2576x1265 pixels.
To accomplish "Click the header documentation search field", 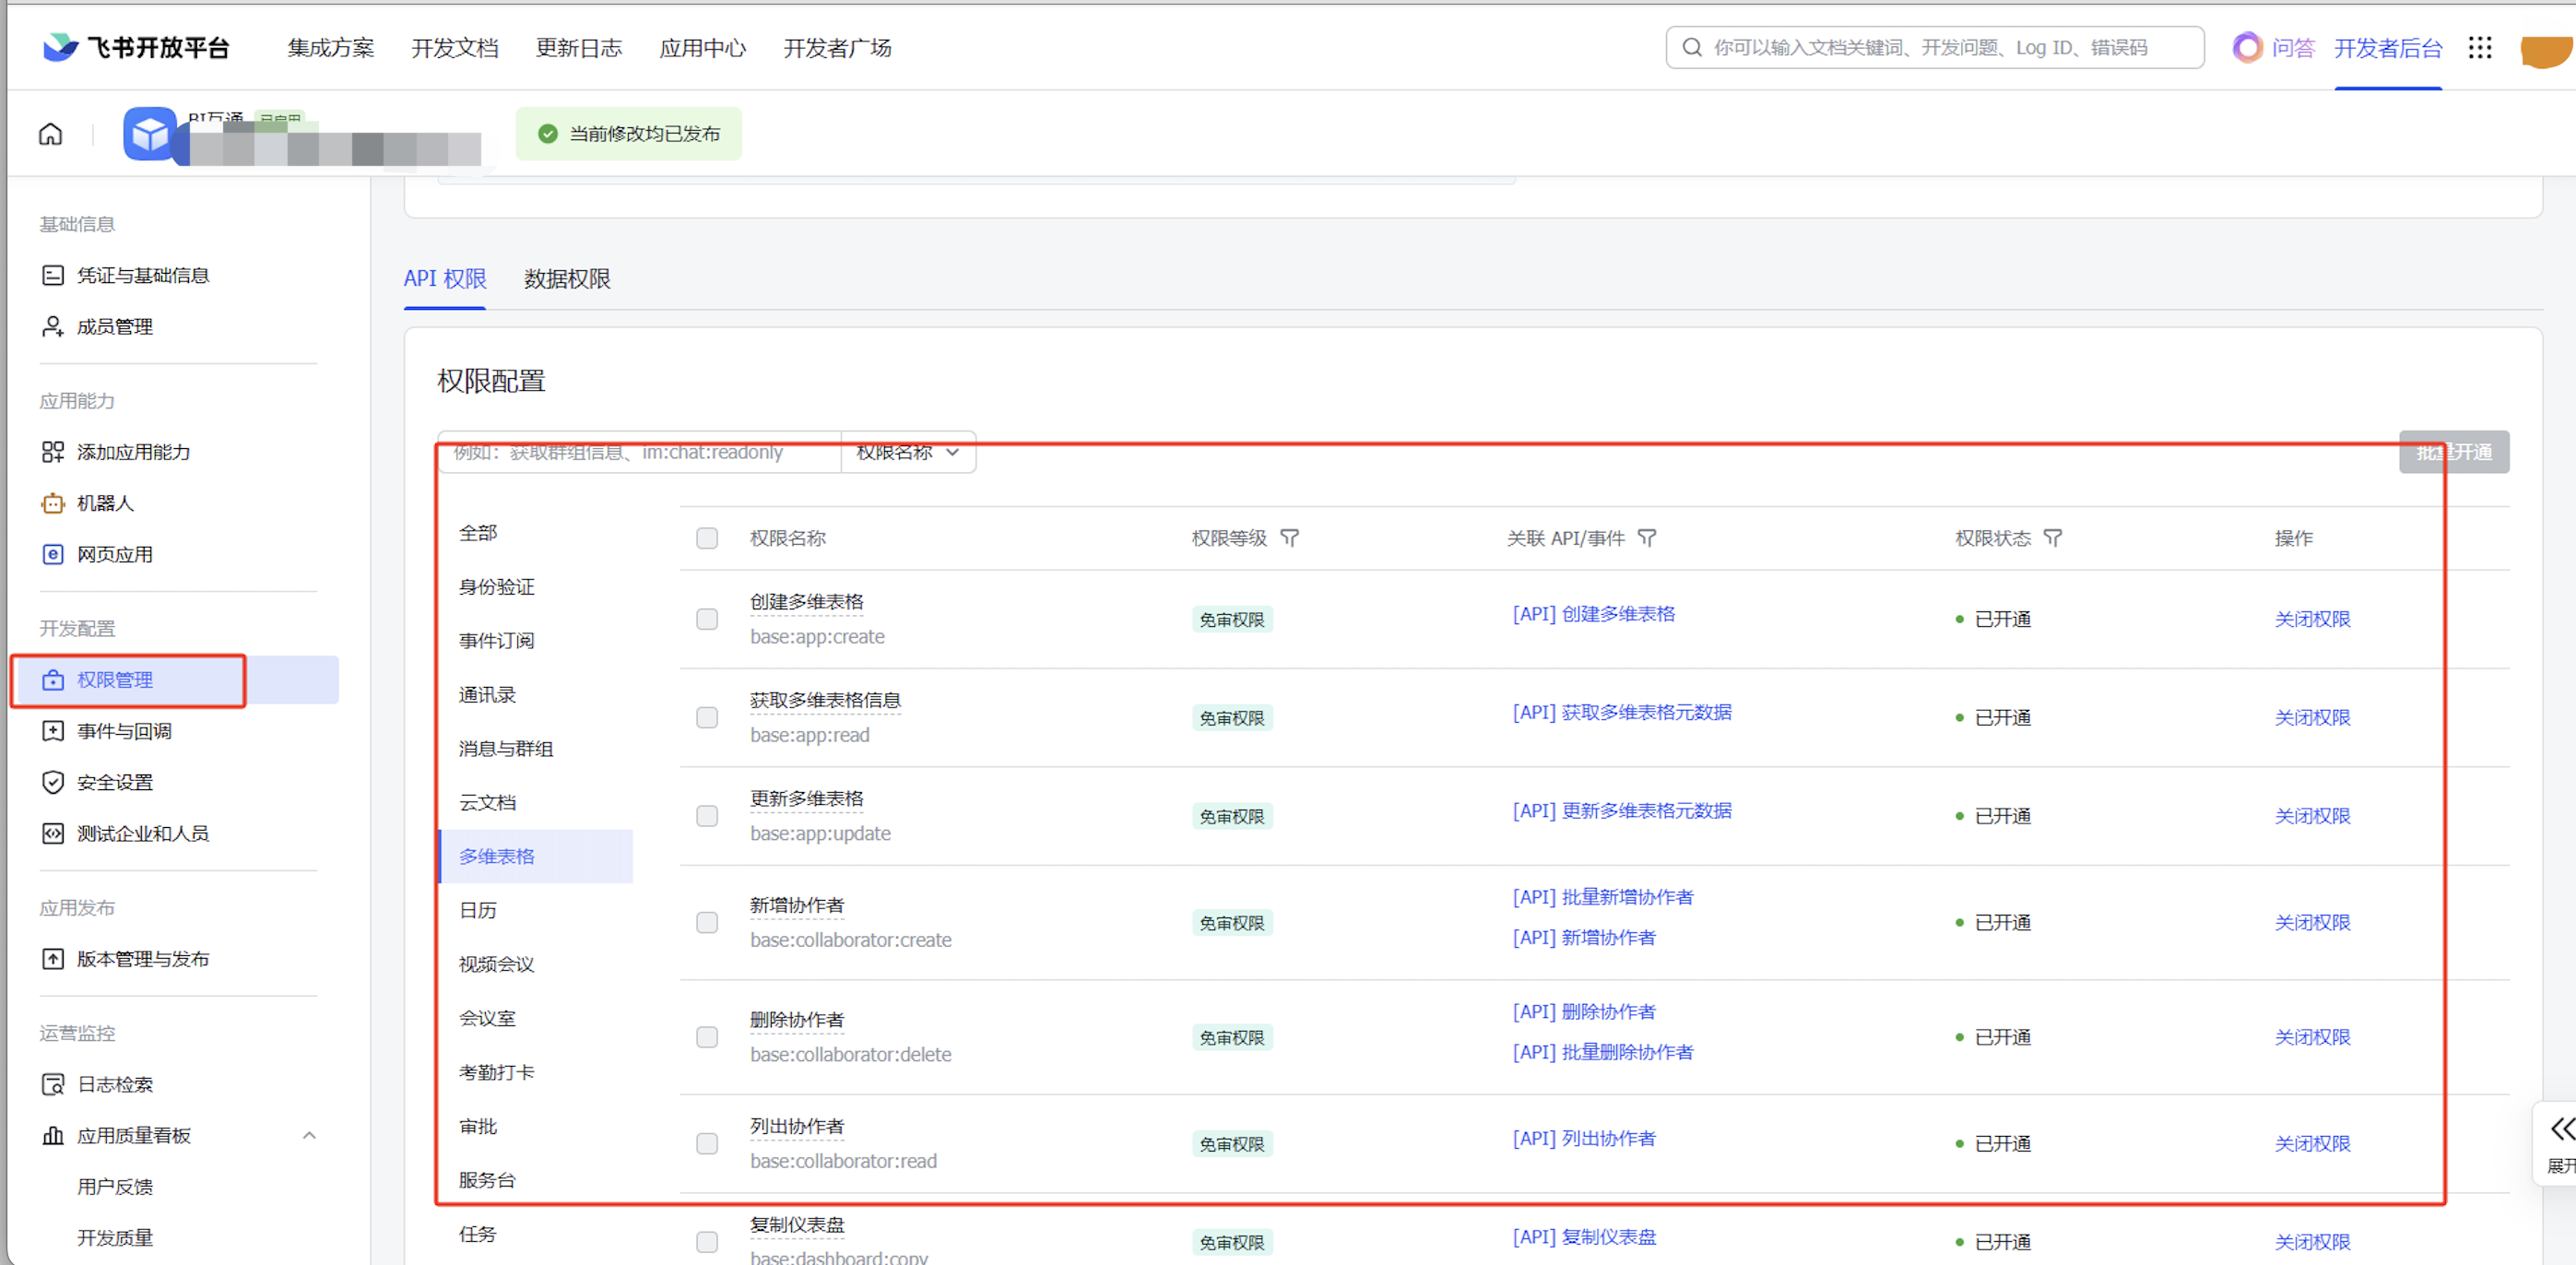I will [x=1935, y=47].
